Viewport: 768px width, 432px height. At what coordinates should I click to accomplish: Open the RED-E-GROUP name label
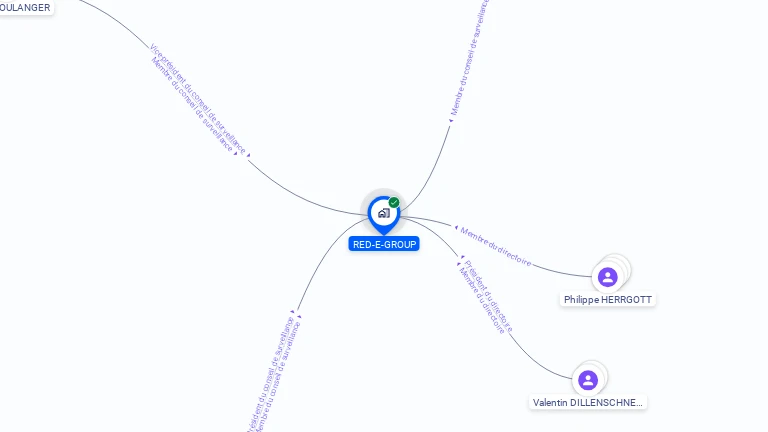(384, 244)
